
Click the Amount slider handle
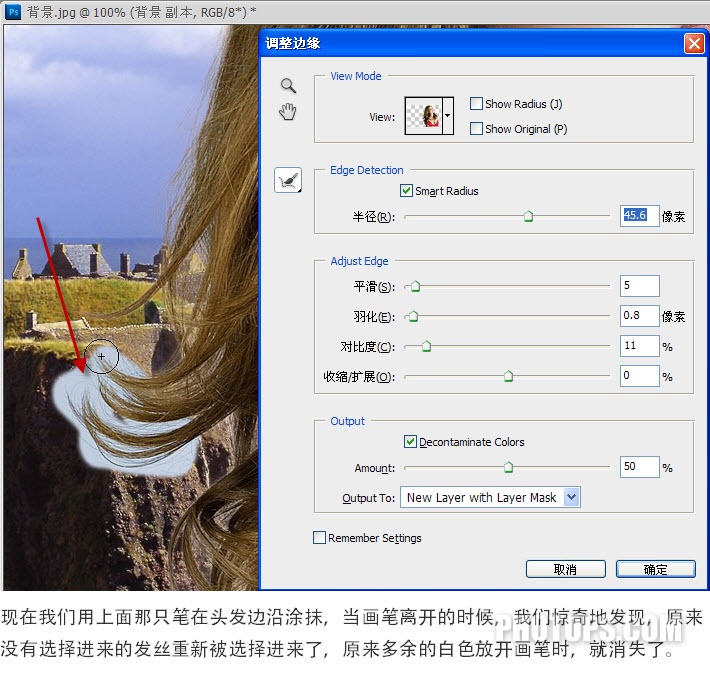coord(508,467)
